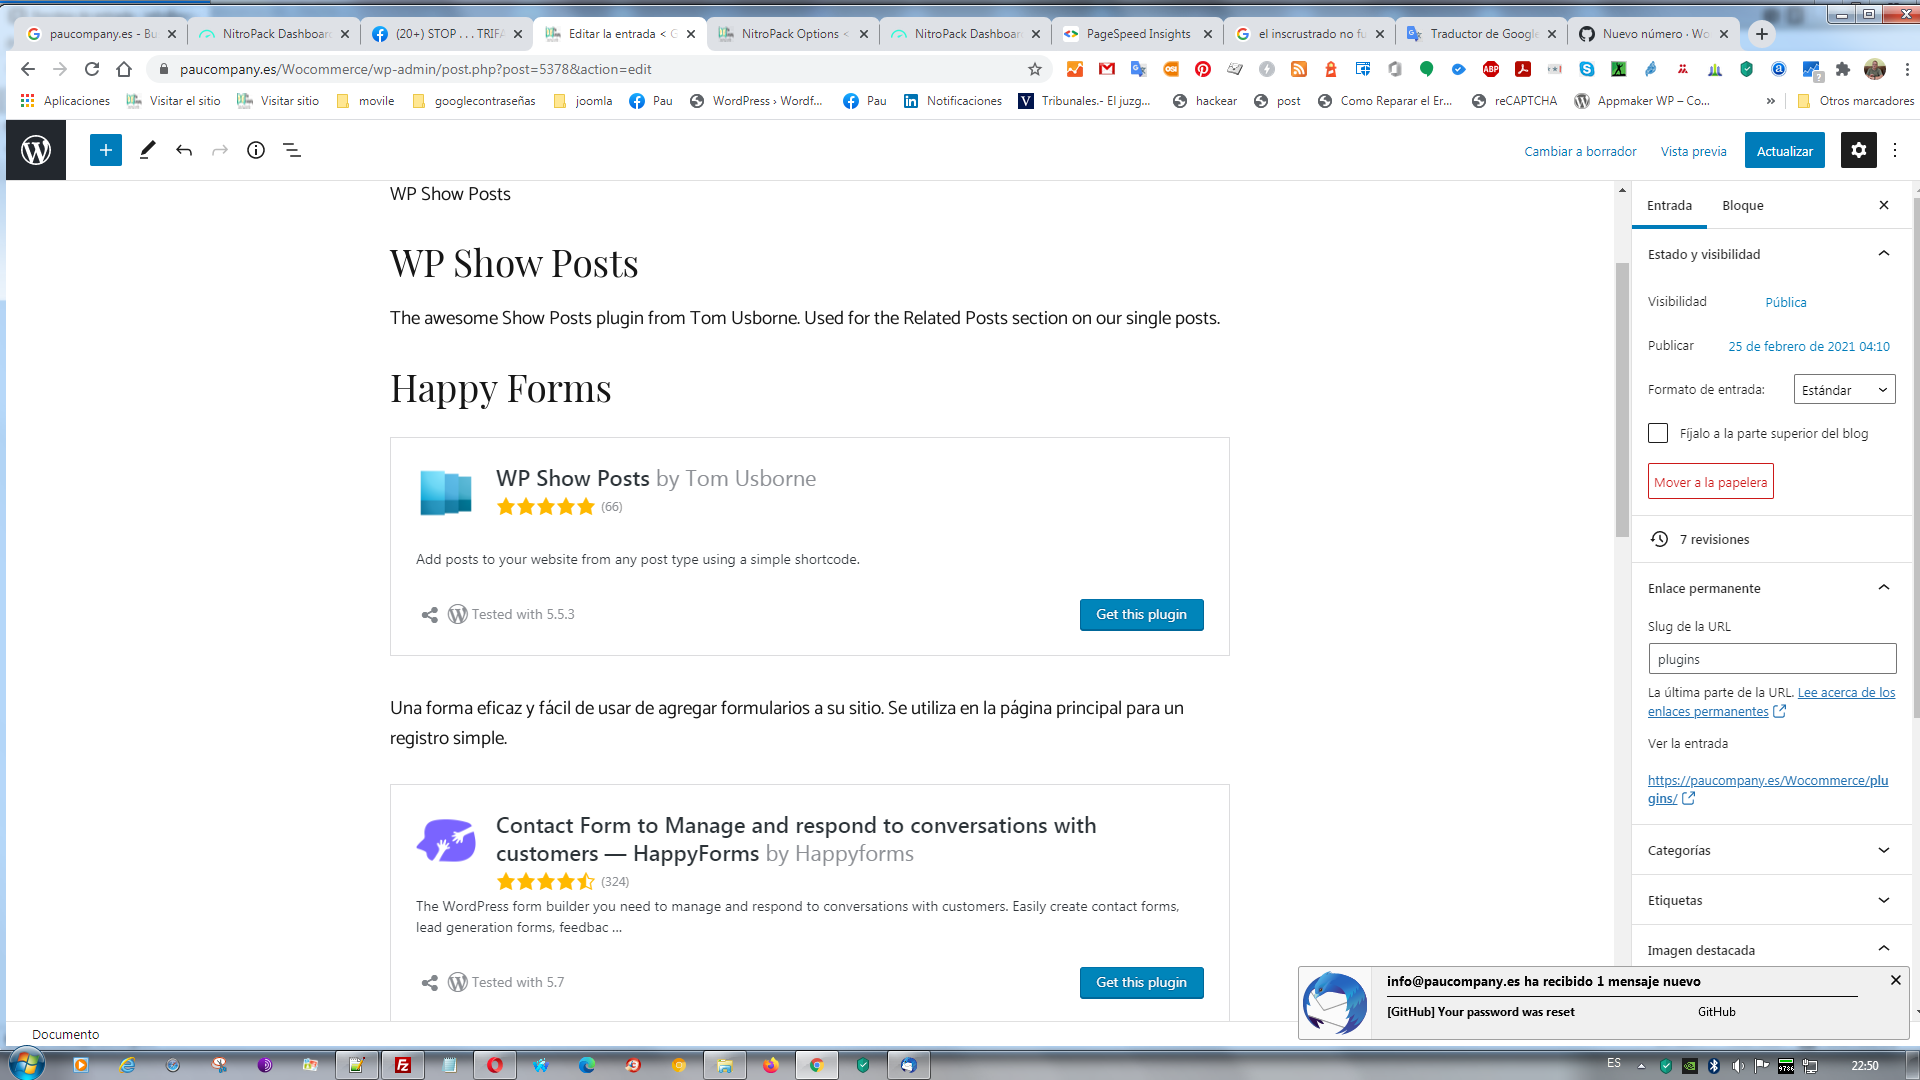Open the block list view icon
The width and height of the screenshot is (1920, 1080).
[292, 150]
